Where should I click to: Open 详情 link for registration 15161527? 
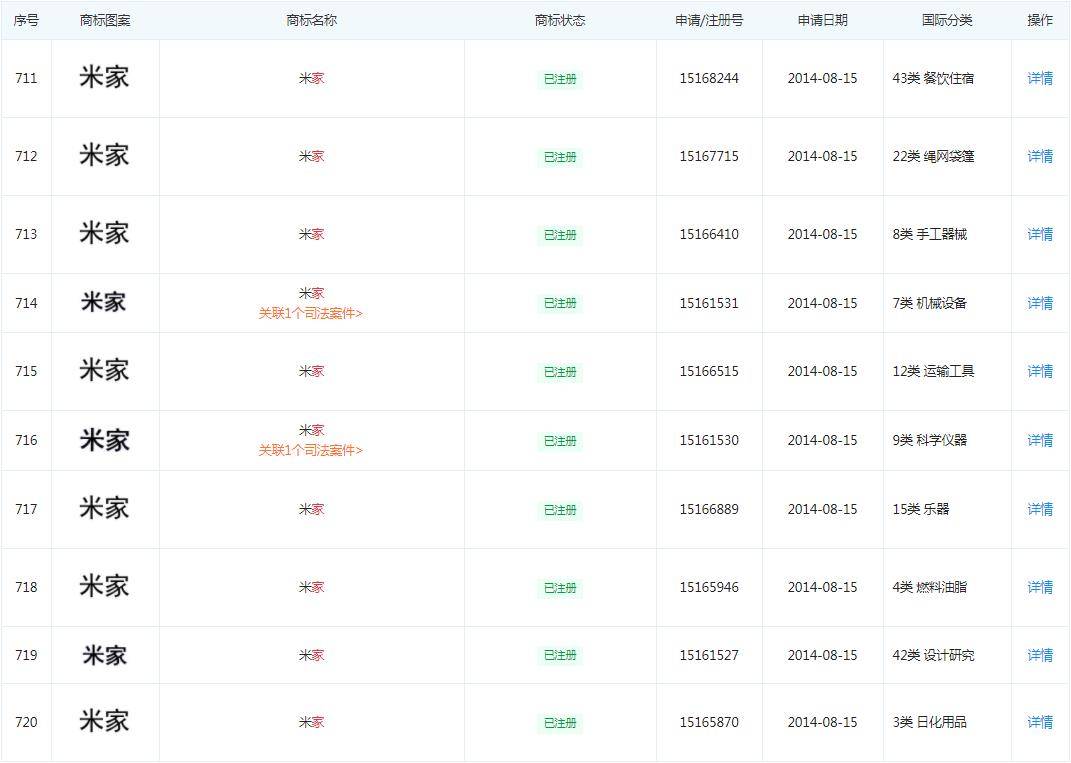click(x=1040, y=656)
